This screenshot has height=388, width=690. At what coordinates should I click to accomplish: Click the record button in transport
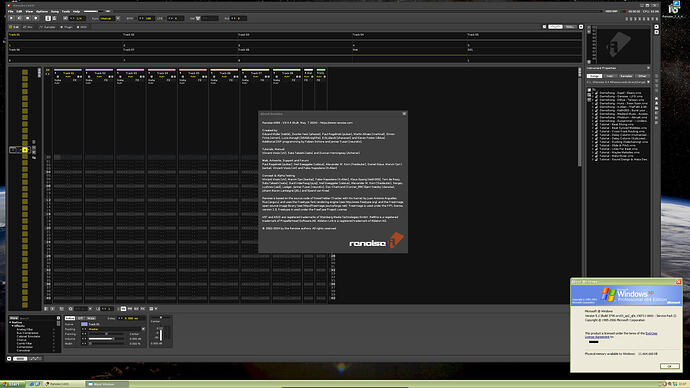click(x=36, y=18)
